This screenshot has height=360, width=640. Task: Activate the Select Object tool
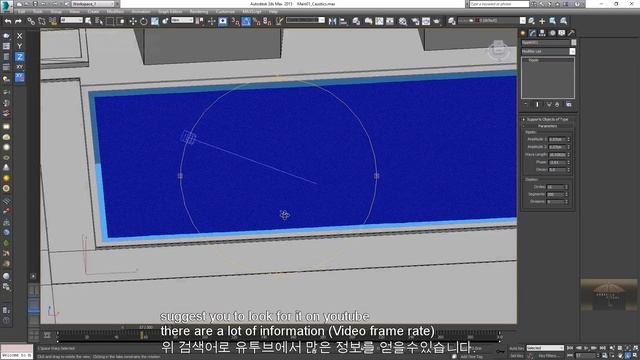click(x=88, y=21)
